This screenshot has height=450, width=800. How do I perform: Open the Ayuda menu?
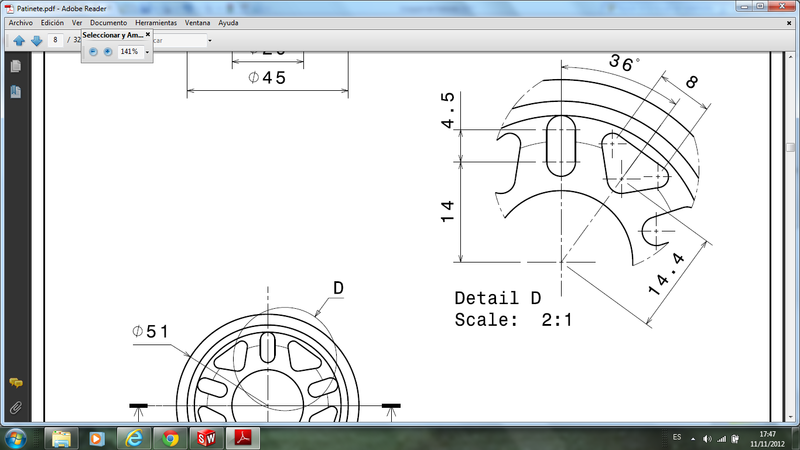[228, 23]
